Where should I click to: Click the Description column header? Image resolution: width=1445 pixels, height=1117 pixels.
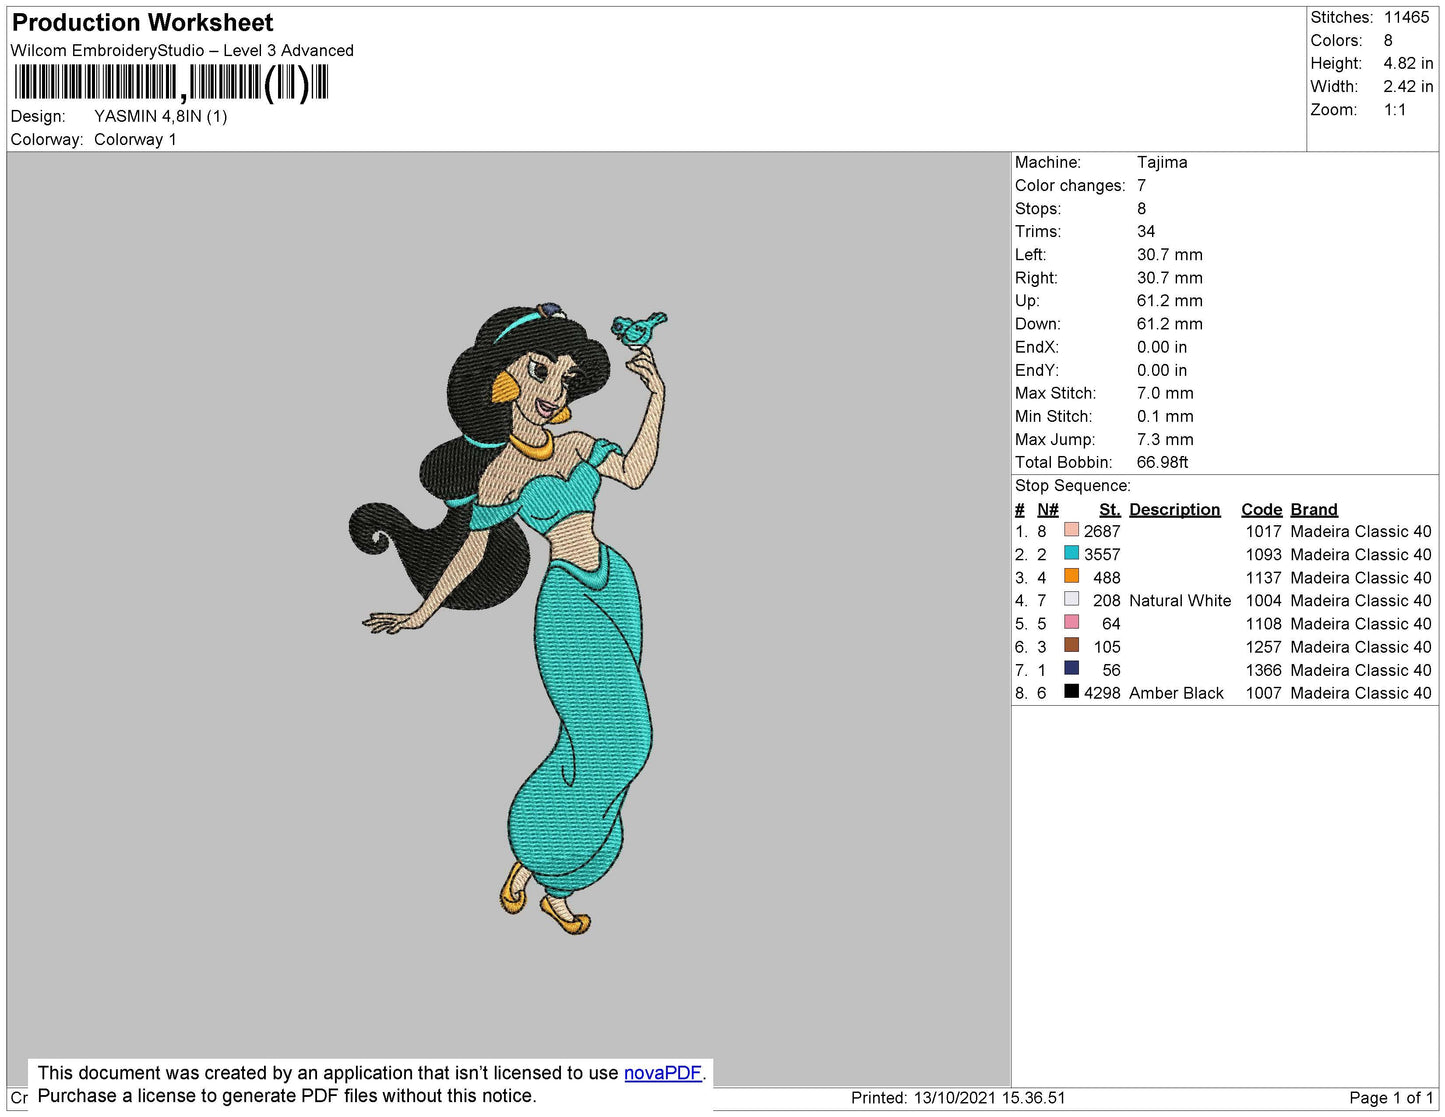(1175, 509)
